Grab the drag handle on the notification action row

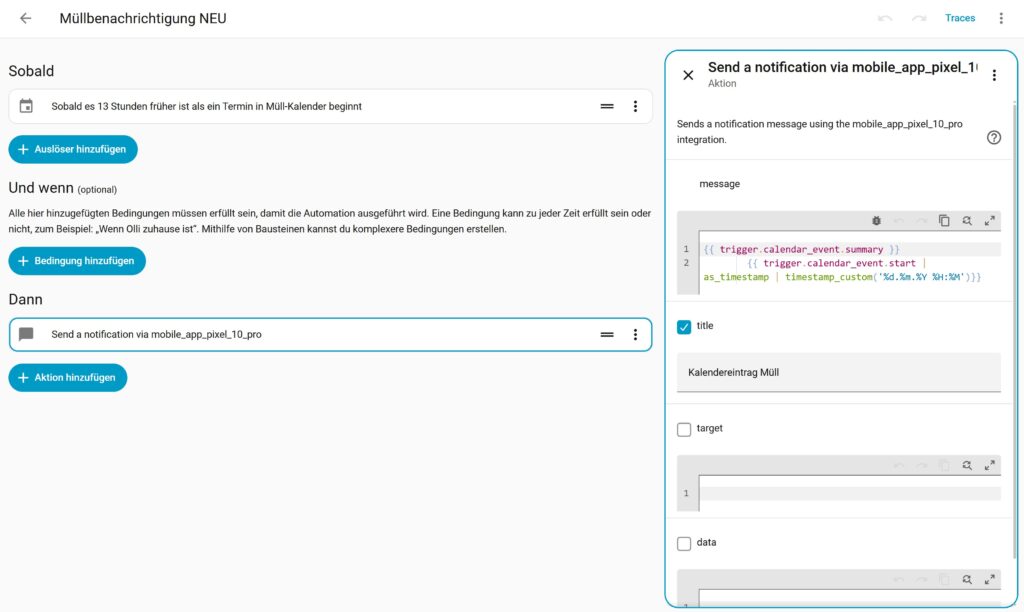607,334
